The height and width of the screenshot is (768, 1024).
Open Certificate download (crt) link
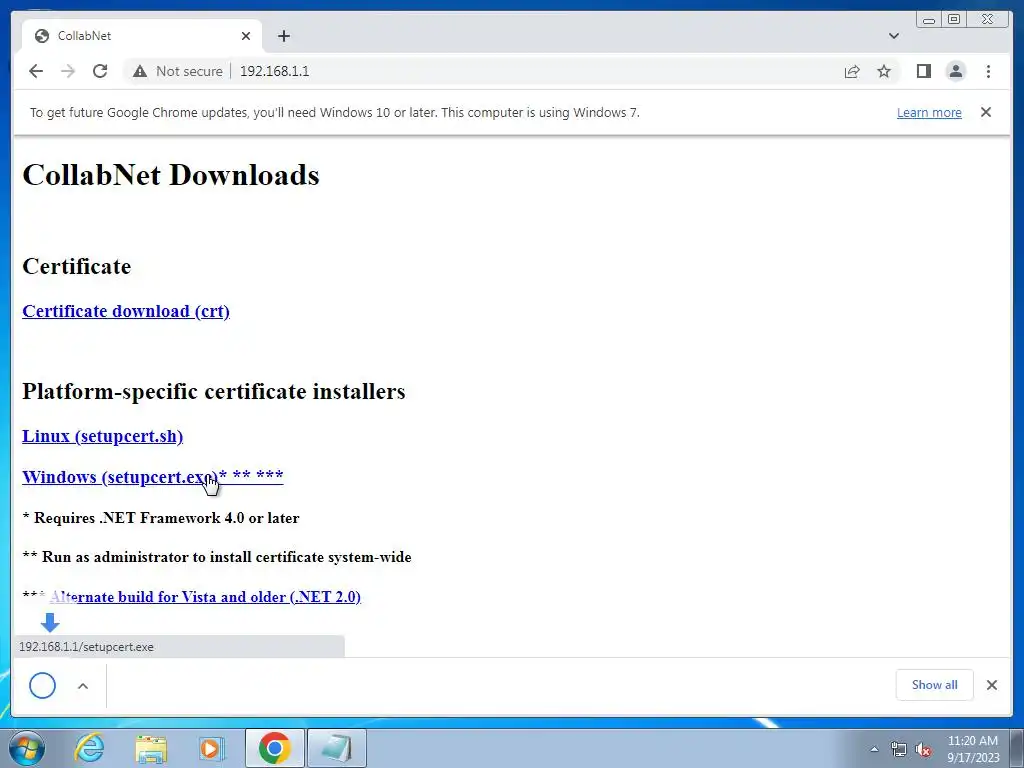pyautogui.click(x=126, y=311)
